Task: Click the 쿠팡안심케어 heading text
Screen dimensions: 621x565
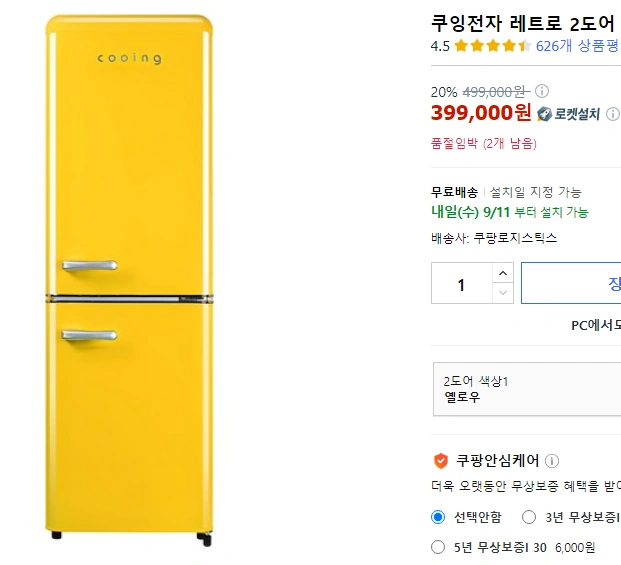Action: click(497, 461)
